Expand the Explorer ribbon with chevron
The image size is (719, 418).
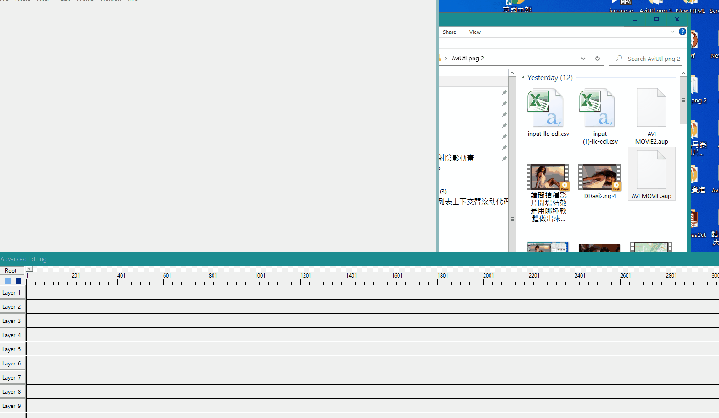tap(673, 32)
